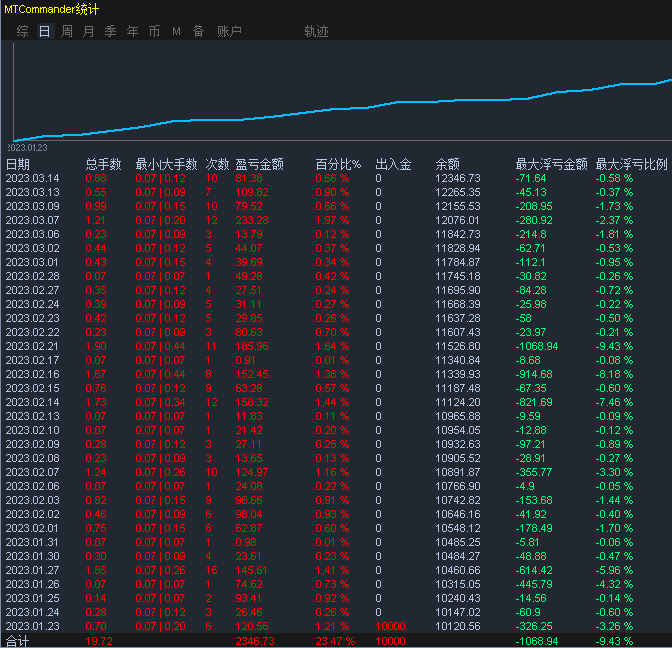Select the 日 daily statistics tab

pyautogui.click(x=44, y=31)
